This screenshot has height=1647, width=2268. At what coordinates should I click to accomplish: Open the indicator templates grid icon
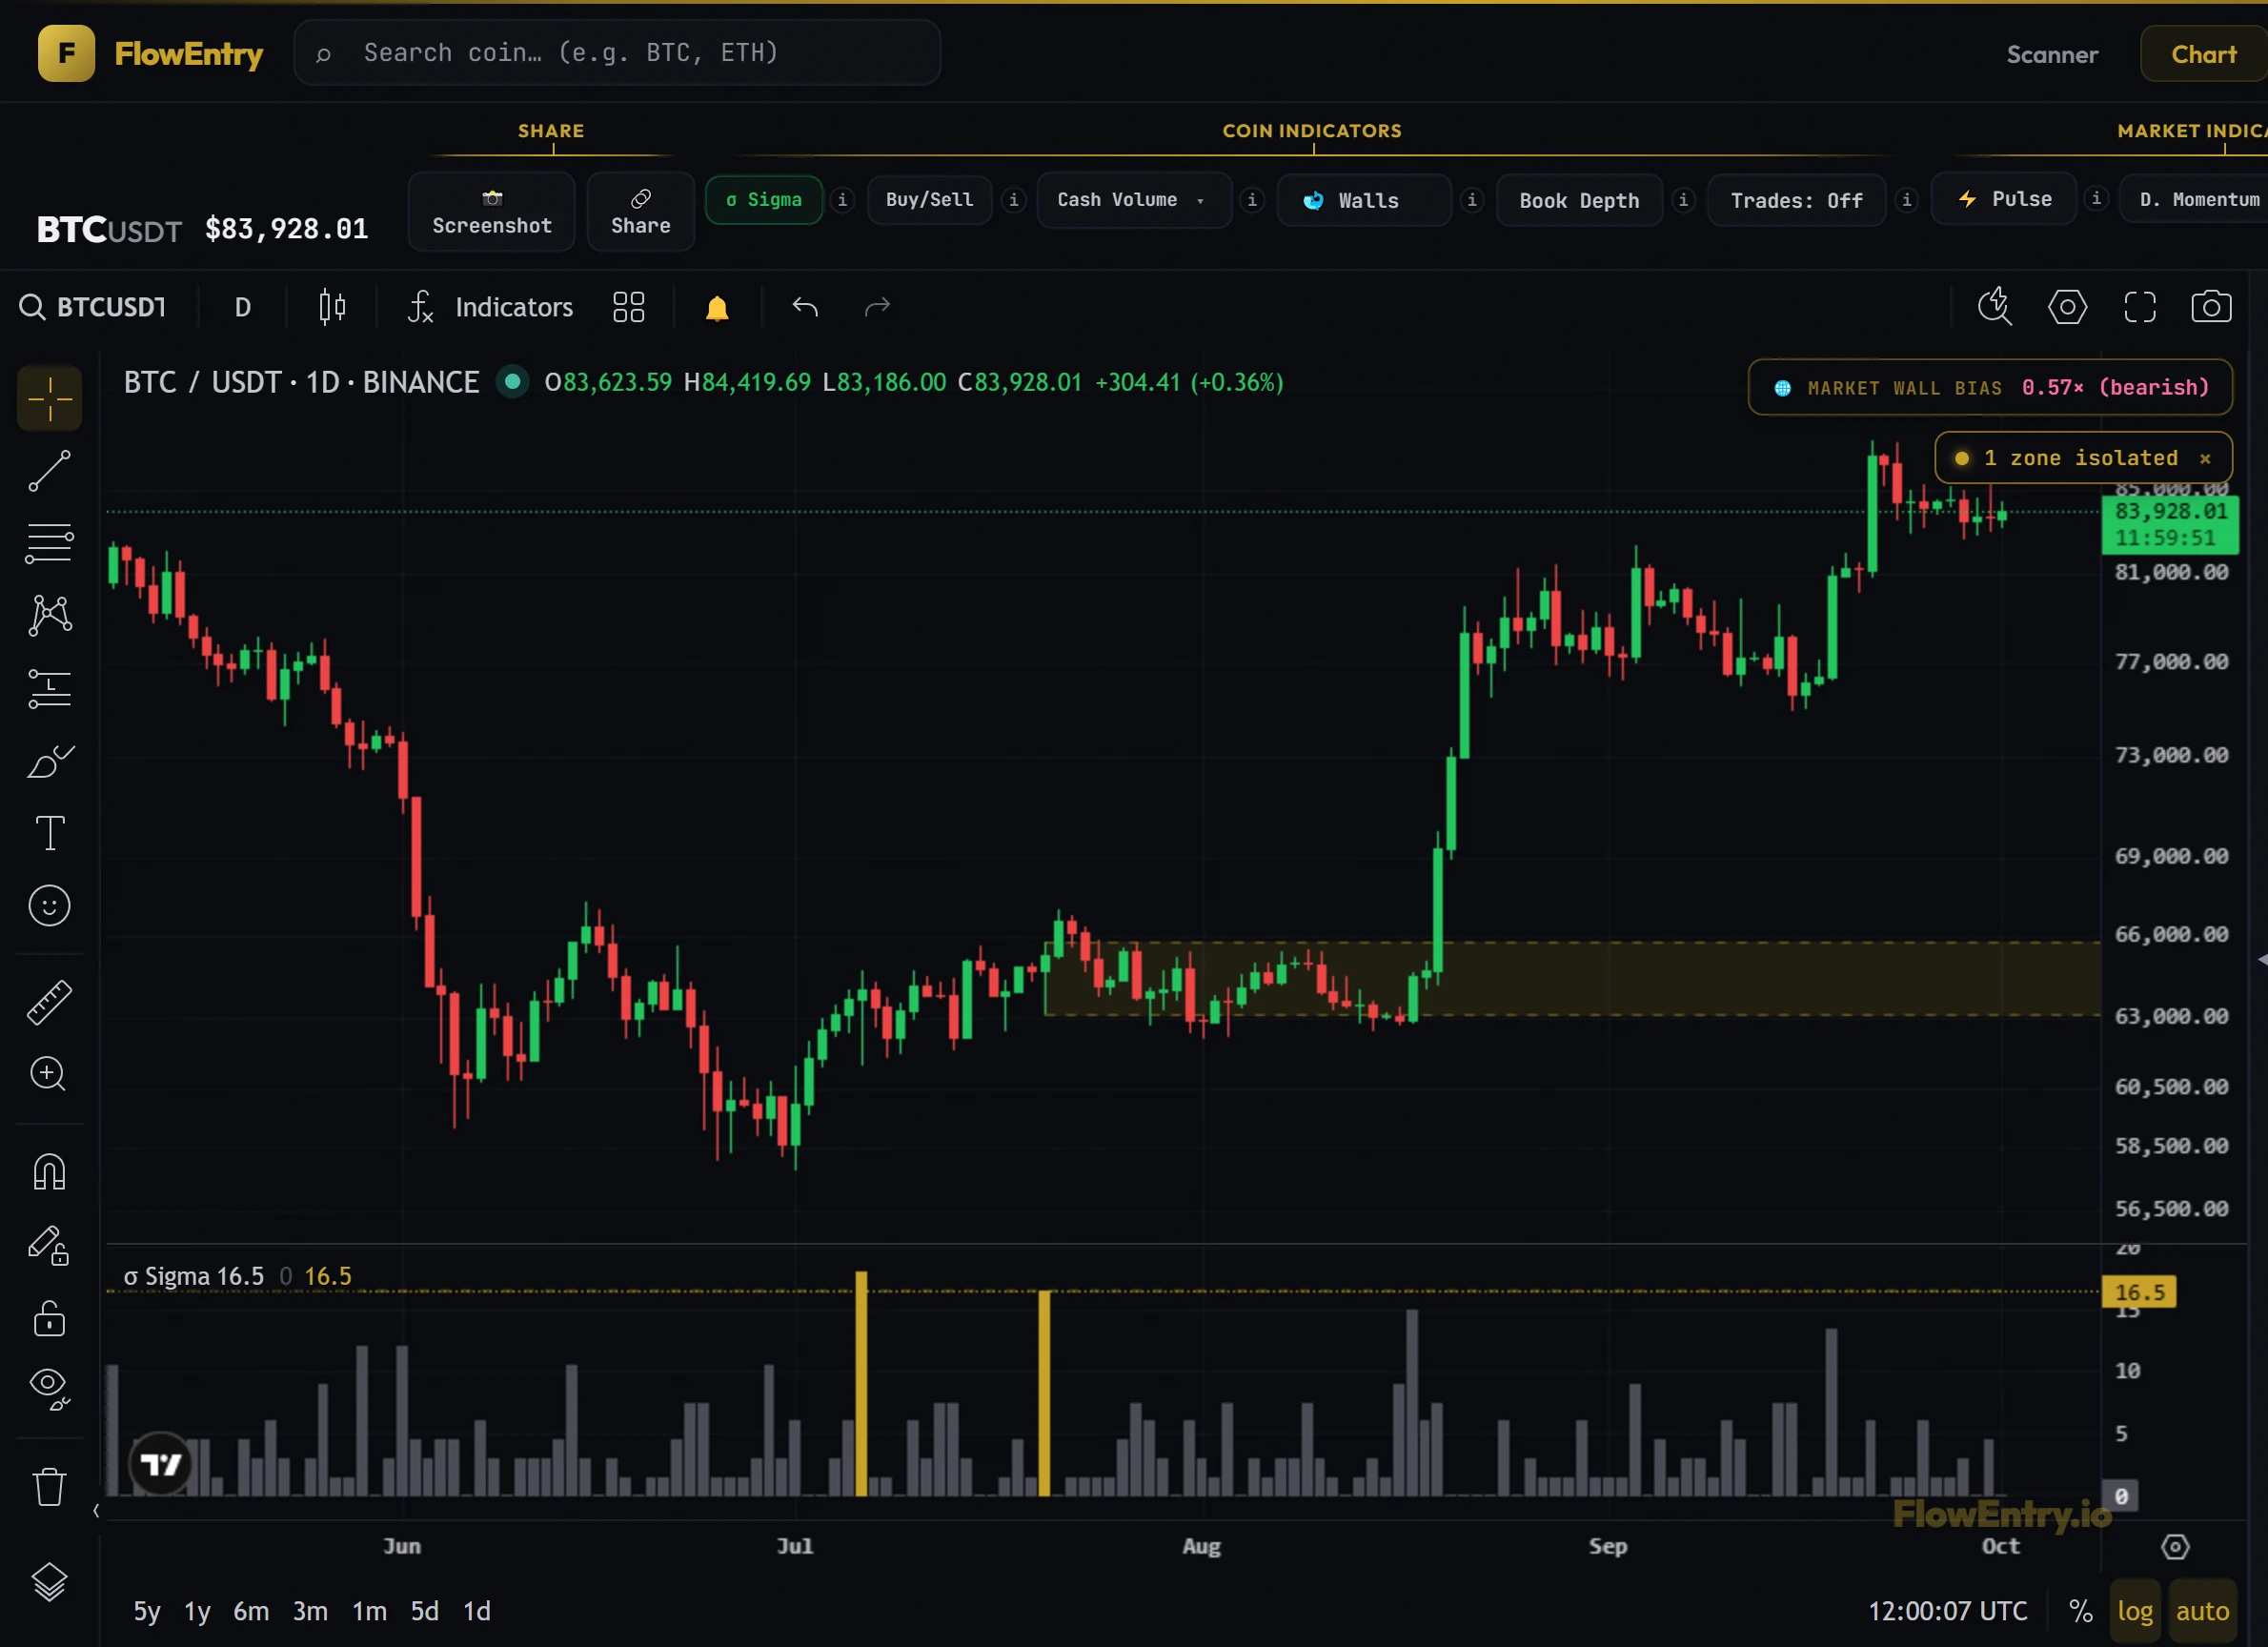629,307
